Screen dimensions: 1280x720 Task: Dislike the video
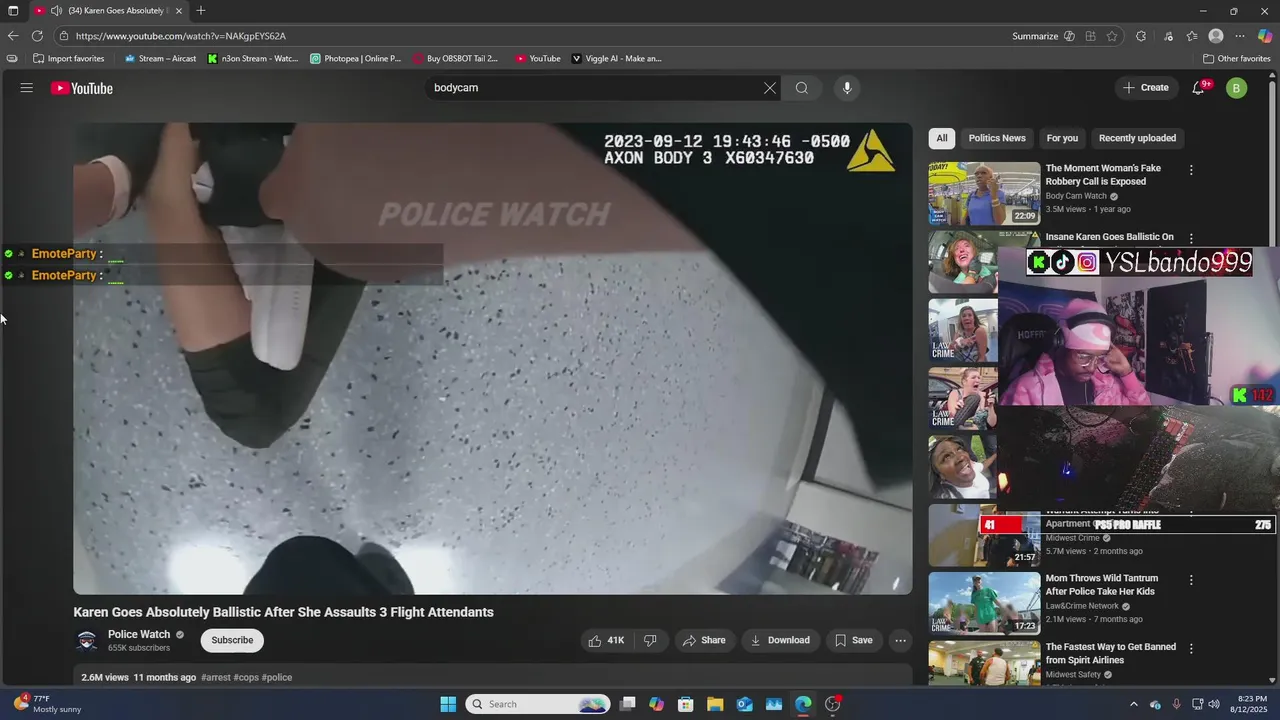click(650, 640)
